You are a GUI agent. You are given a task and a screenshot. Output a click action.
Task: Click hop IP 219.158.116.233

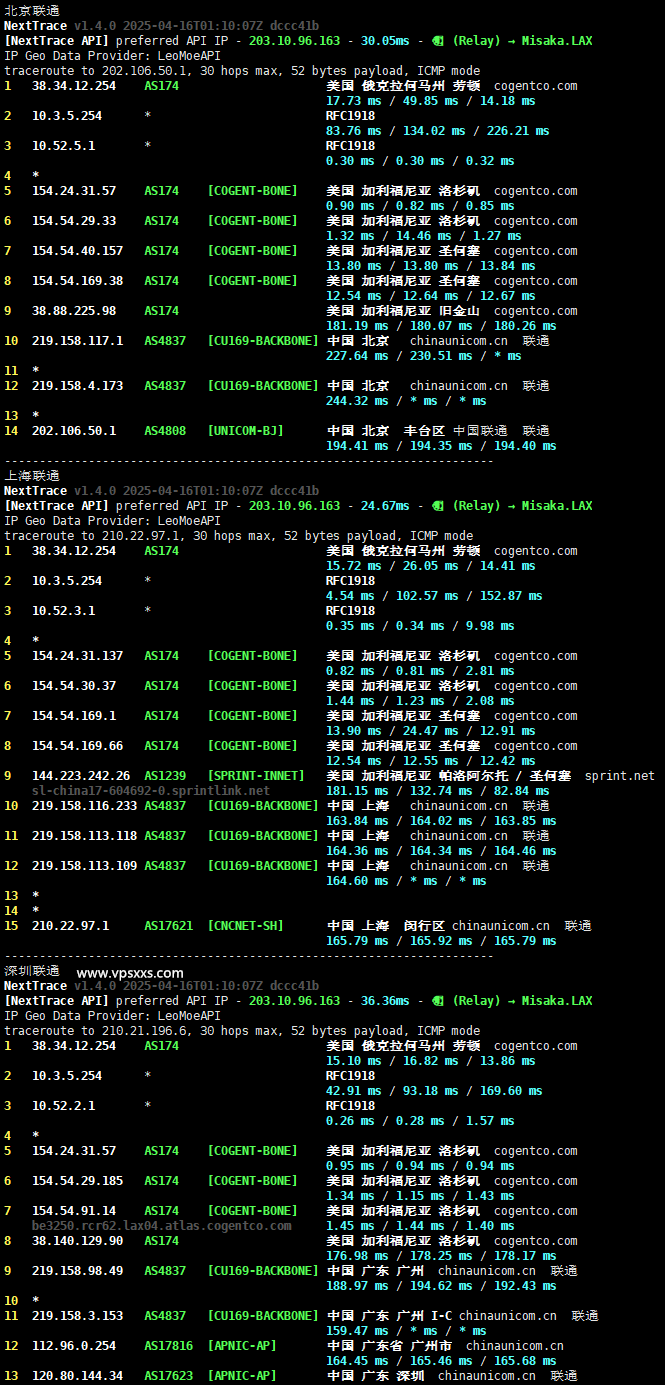point(84,806)
